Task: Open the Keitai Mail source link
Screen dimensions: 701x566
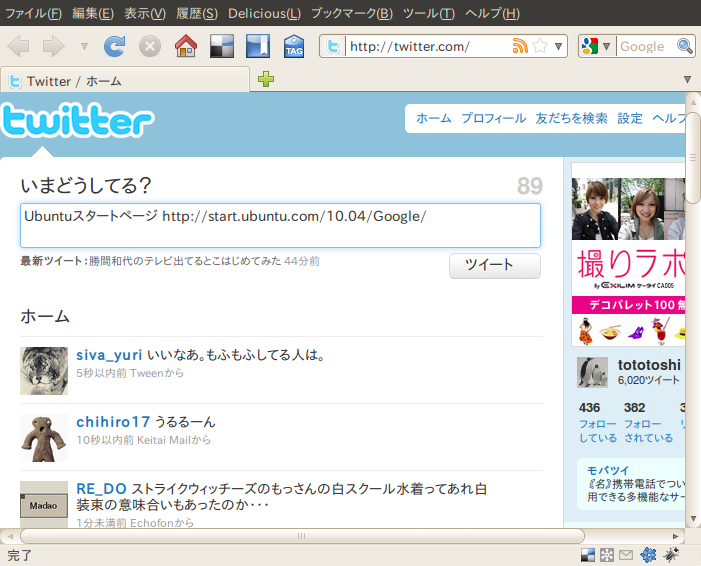Action: pyautogui.click(x=164, y=440)
